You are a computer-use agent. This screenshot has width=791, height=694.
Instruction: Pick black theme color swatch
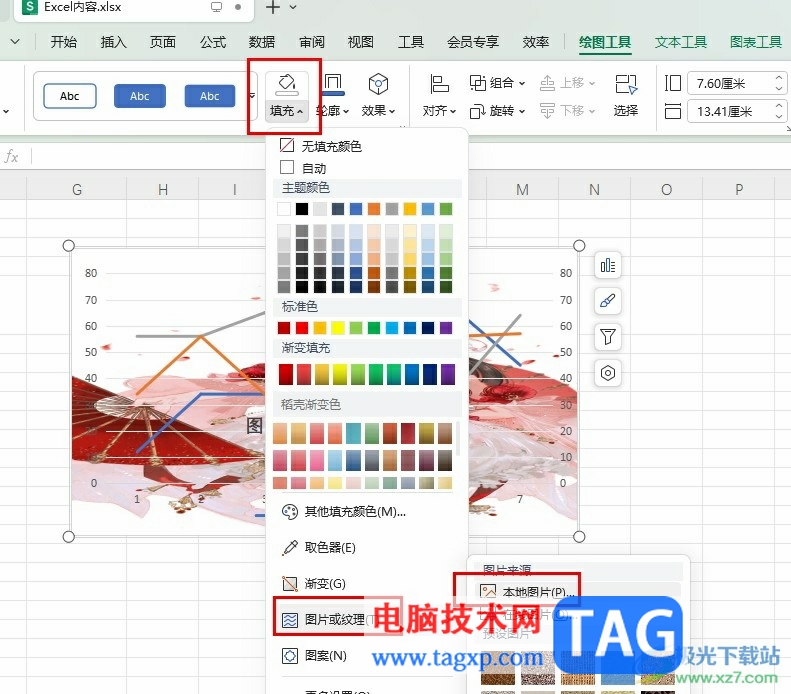tap(302, 209)
